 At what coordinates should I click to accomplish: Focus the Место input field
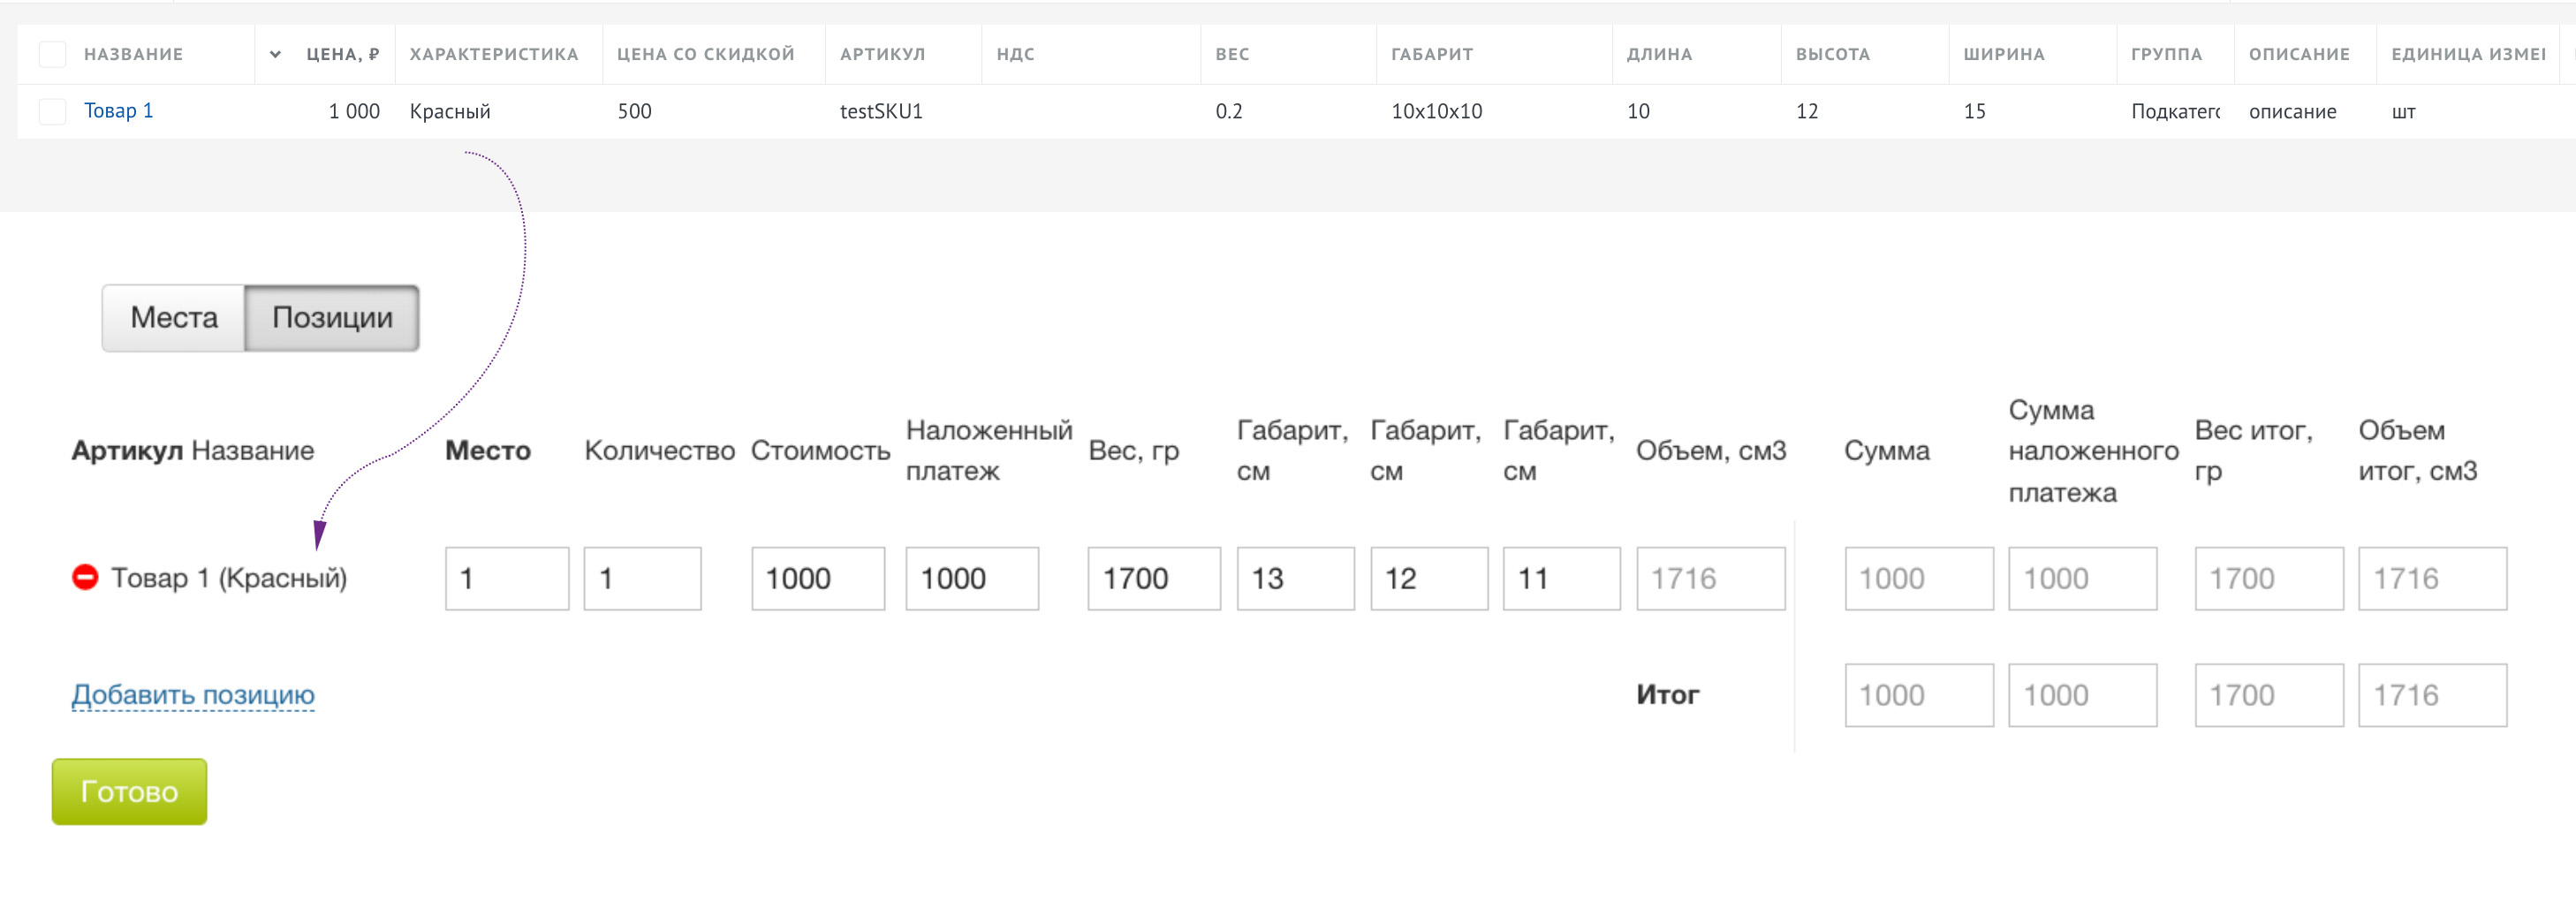pos(507,578)
